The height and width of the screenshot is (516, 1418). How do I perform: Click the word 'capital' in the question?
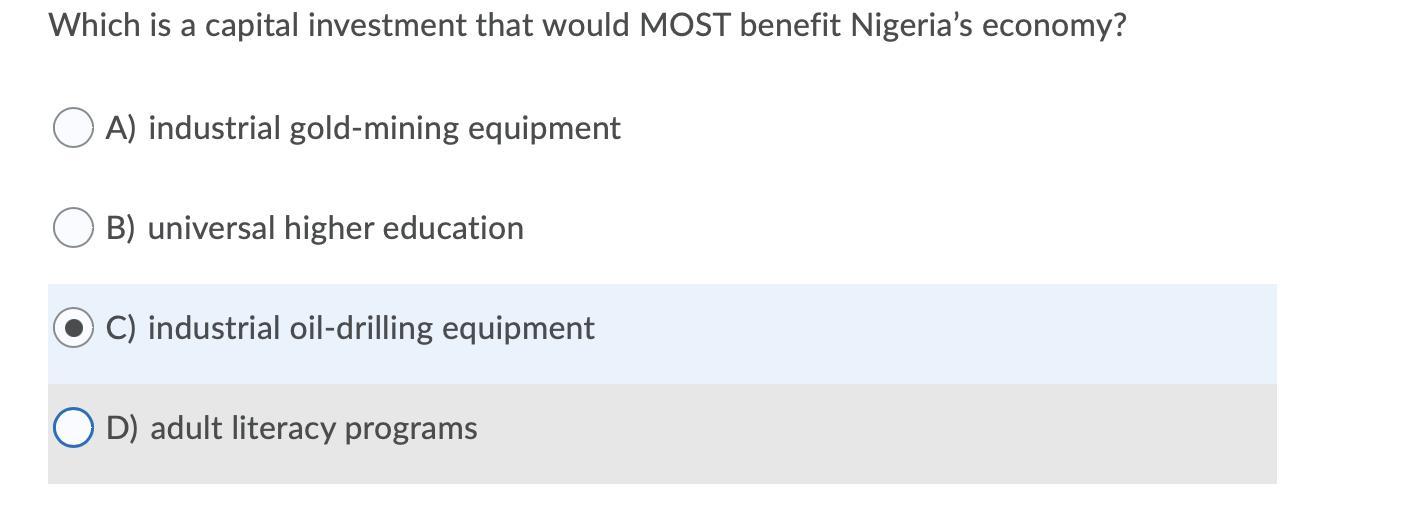coord(251,25)
